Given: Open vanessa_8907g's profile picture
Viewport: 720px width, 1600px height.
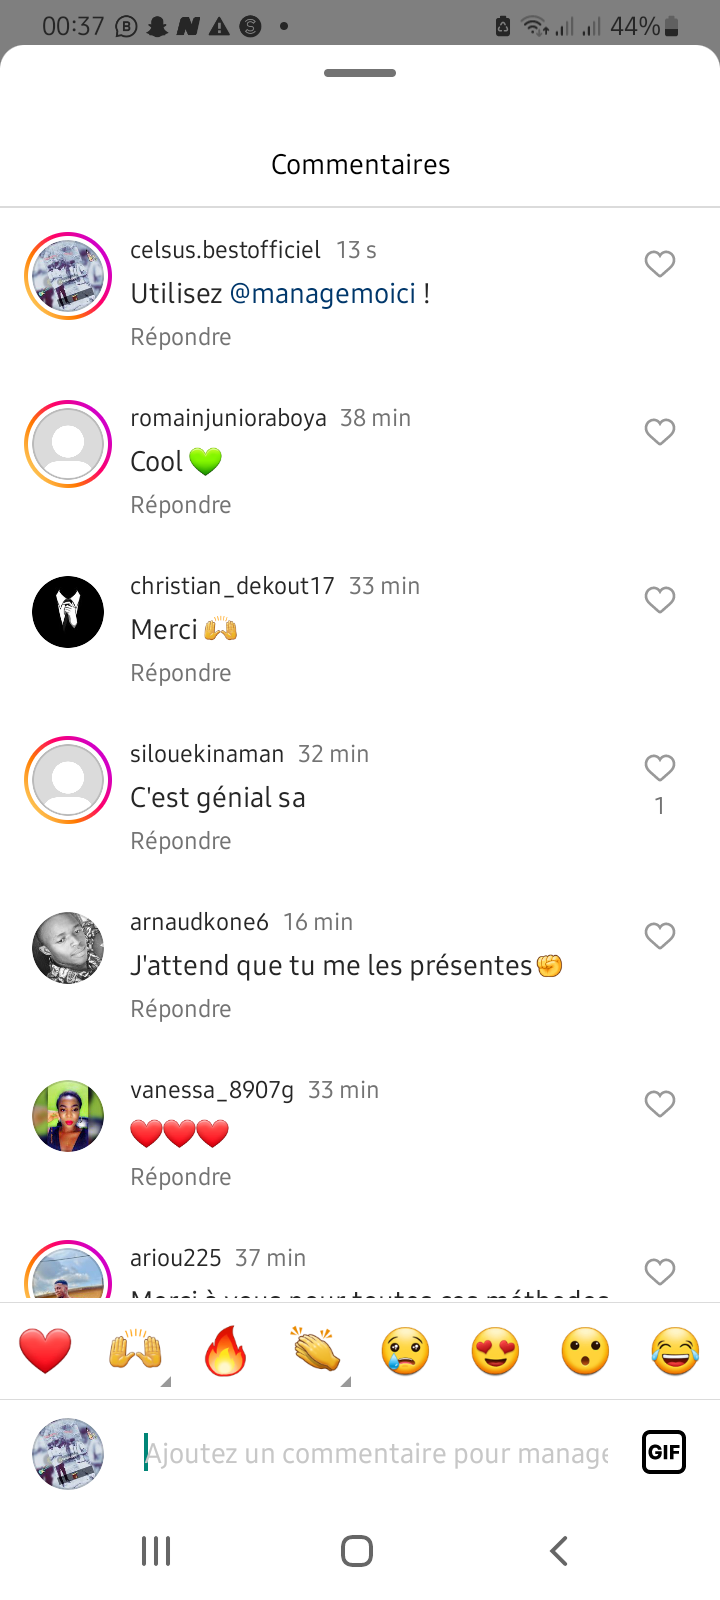Looking at the screenshot, I should (x=68, y=1116).
